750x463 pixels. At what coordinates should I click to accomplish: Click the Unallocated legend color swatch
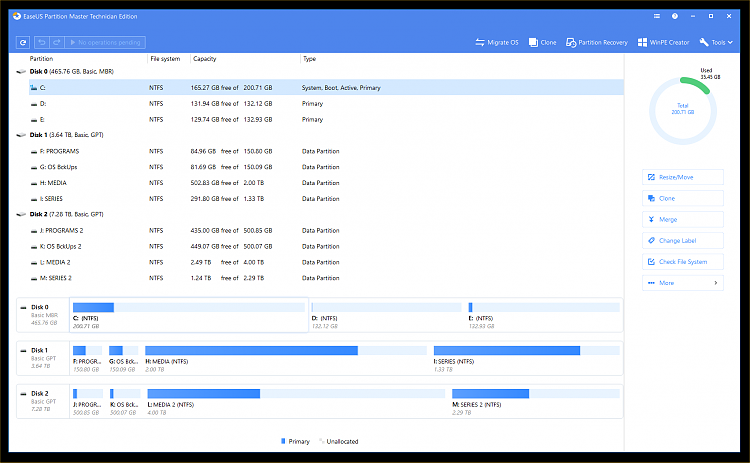pyautogui.click(x=321, y=441)
